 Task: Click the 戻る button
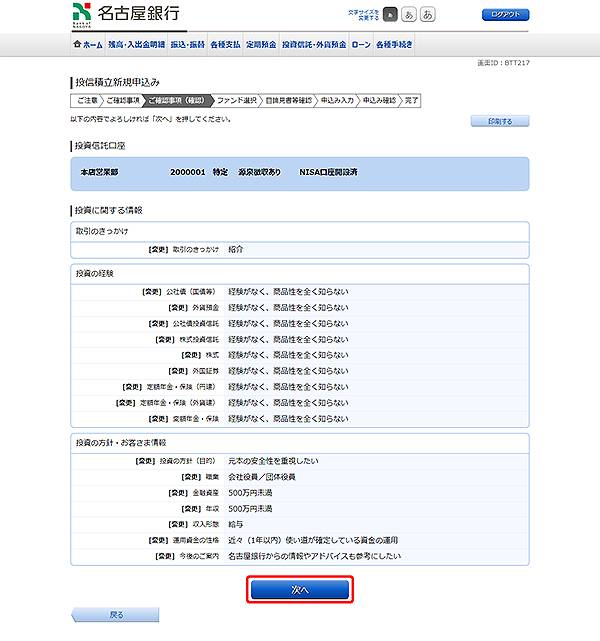[x=115, y=614]
